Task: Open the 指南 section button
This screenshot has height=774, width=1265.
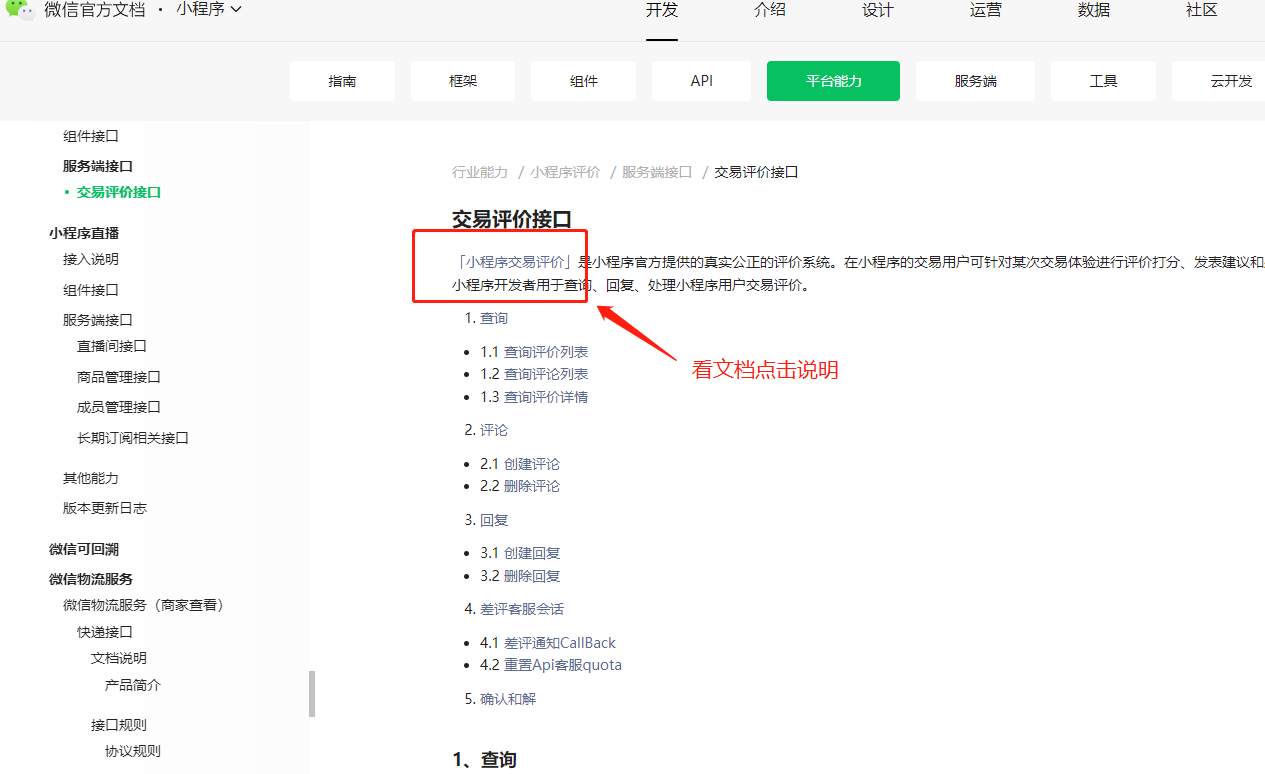Action: coord(342,81)
